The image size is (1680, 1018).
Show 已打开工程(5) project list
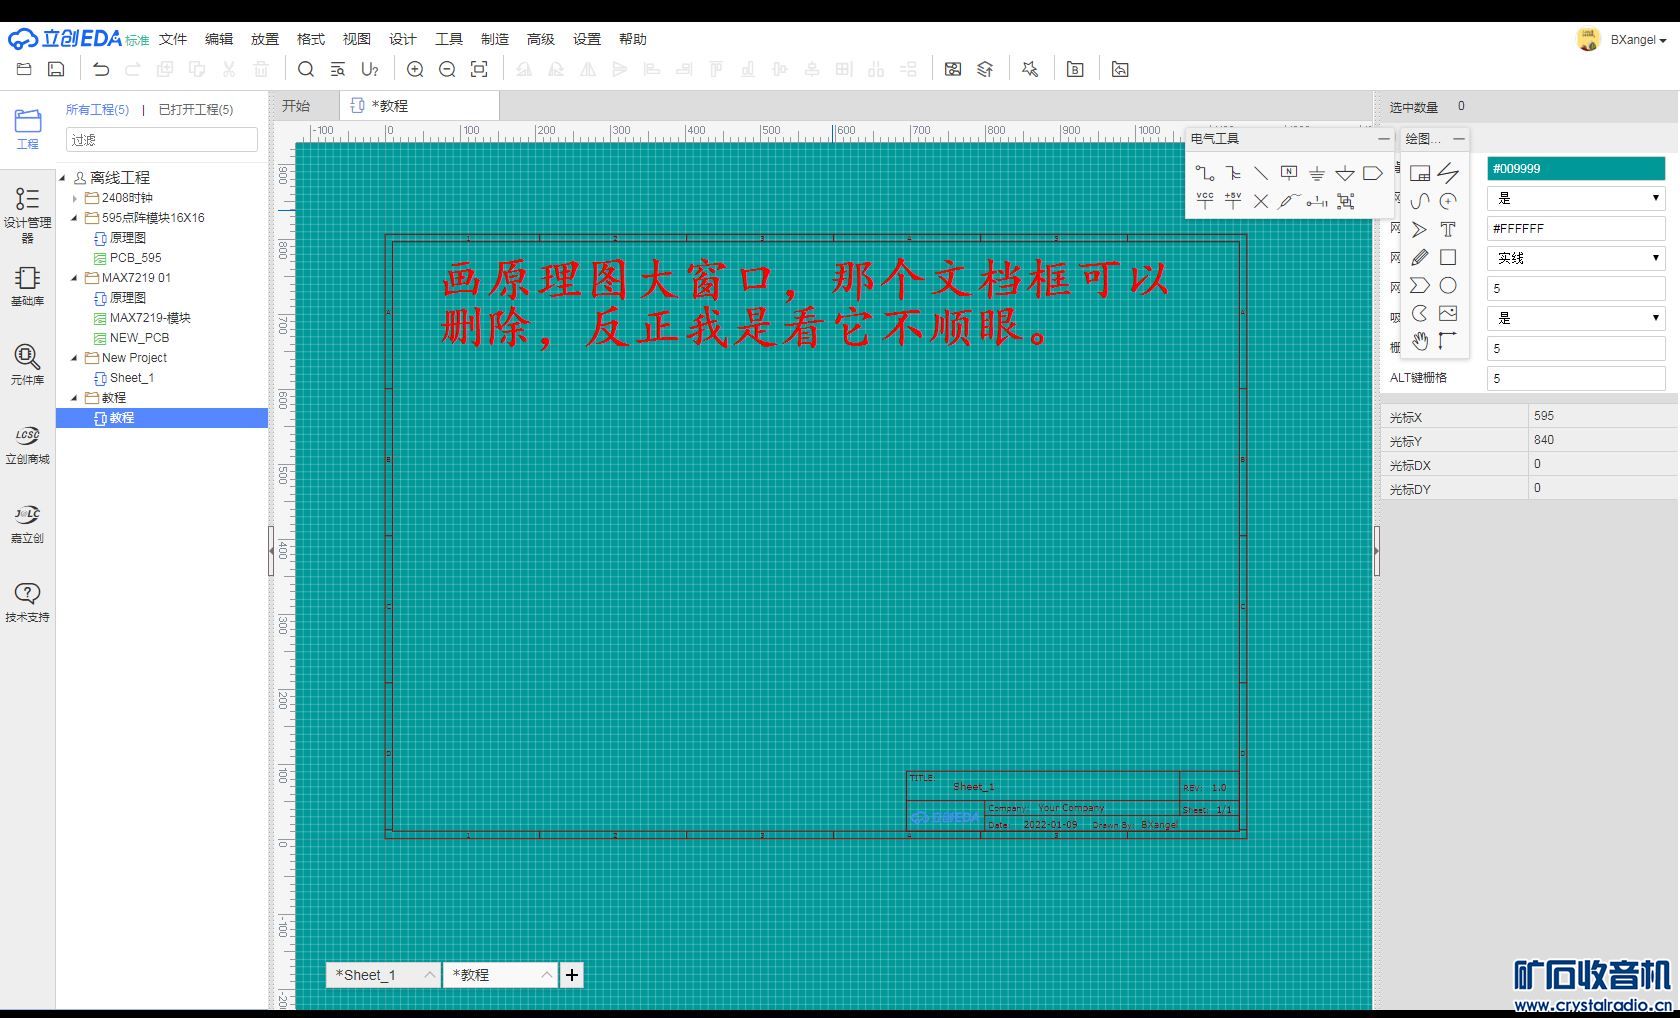(196, 109)
